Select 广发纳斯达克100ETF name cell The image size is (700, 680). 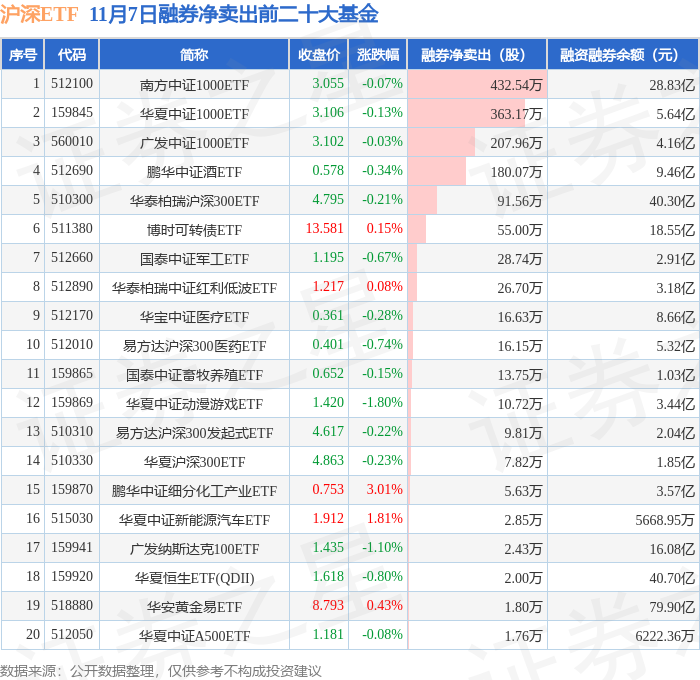pos(194,549)
